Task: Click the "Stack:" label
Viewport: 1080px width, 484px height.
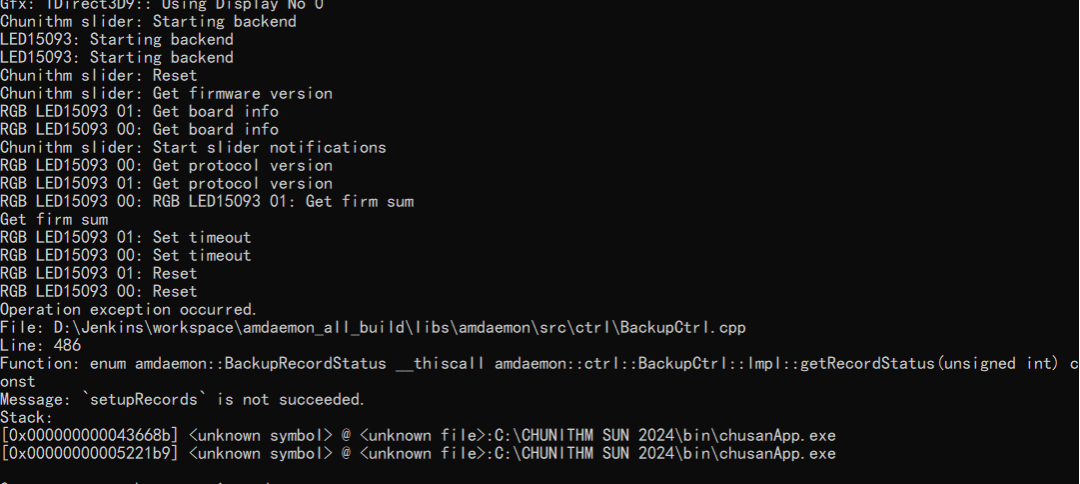Action: click(x=27, y=417)
